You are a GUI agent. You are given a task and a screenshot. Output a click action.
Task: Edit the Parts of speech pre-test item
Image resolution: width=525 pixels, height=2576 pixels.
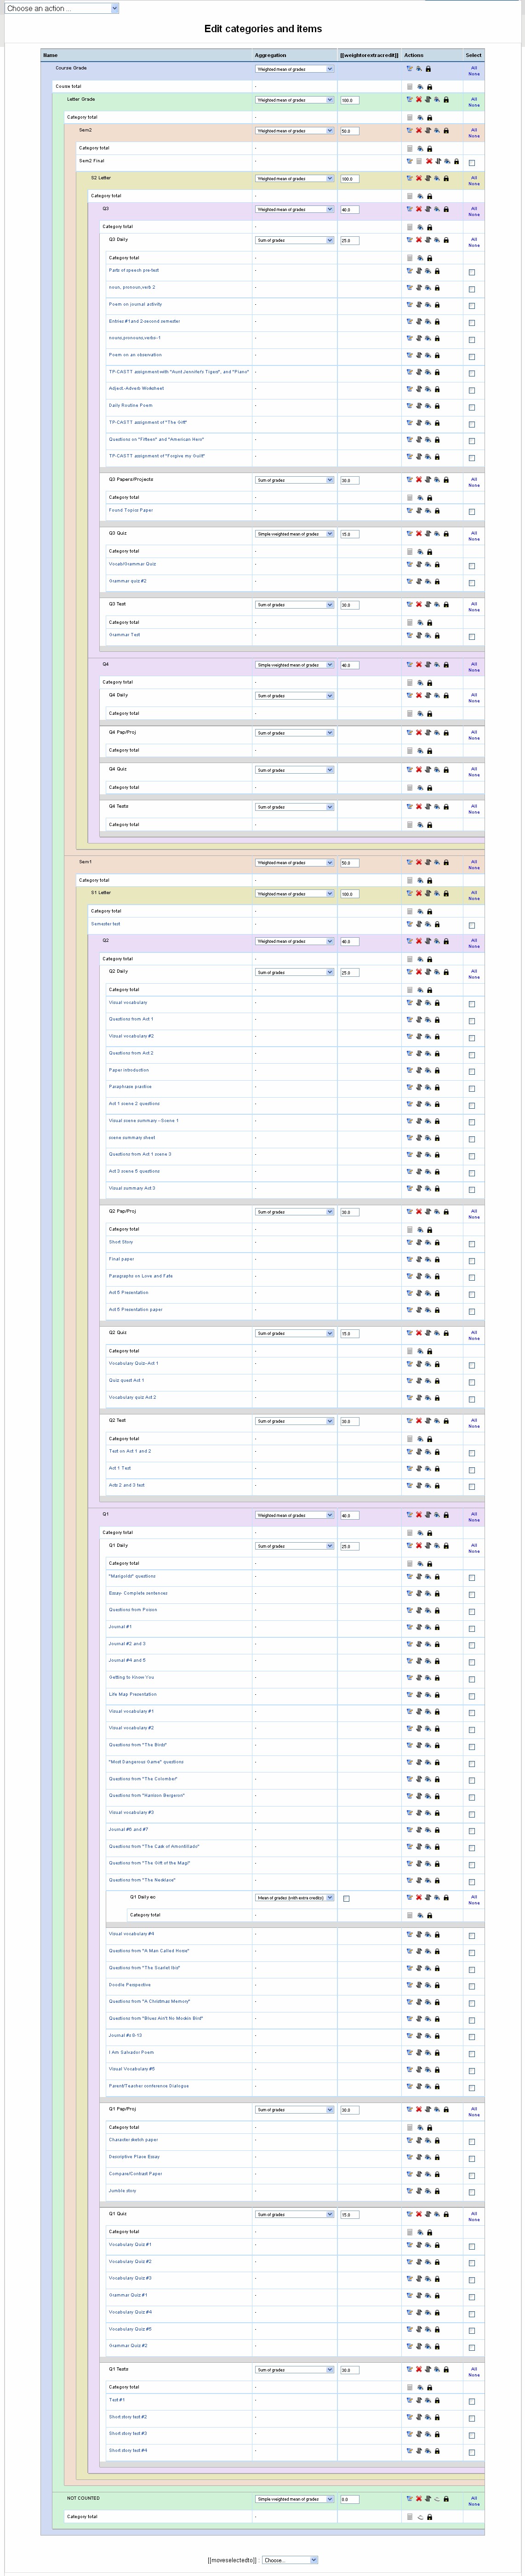409,271
